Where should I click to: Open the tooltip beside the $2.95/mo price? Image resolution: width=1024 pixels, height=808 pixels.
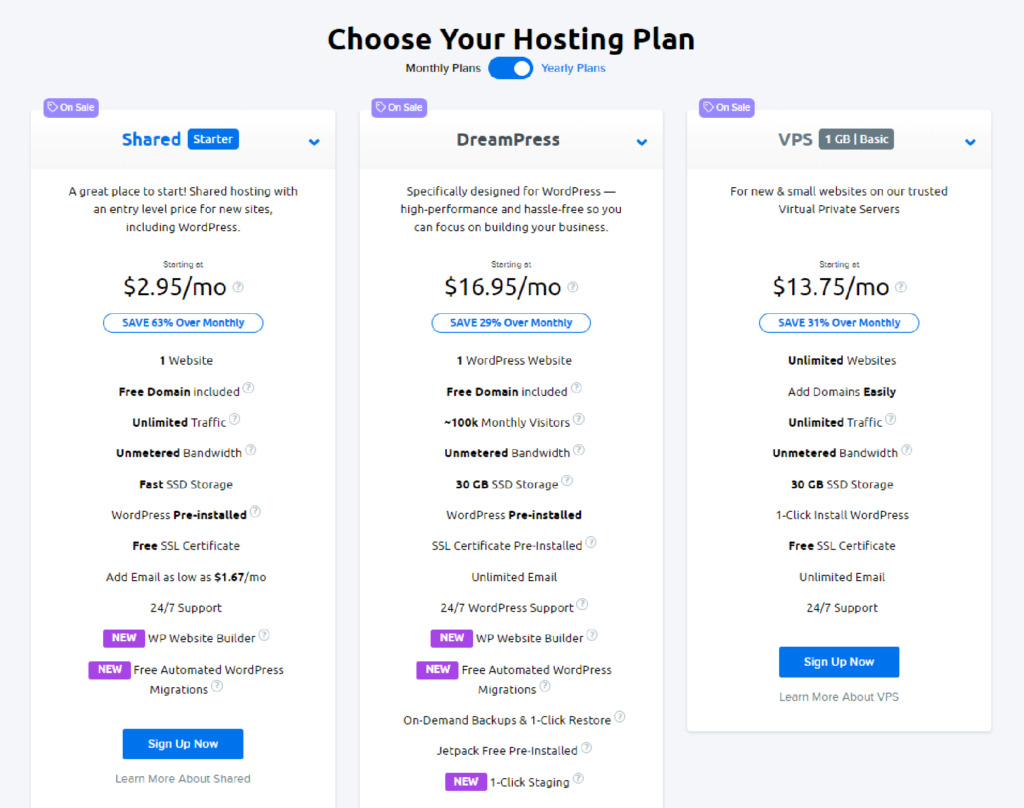237,287
